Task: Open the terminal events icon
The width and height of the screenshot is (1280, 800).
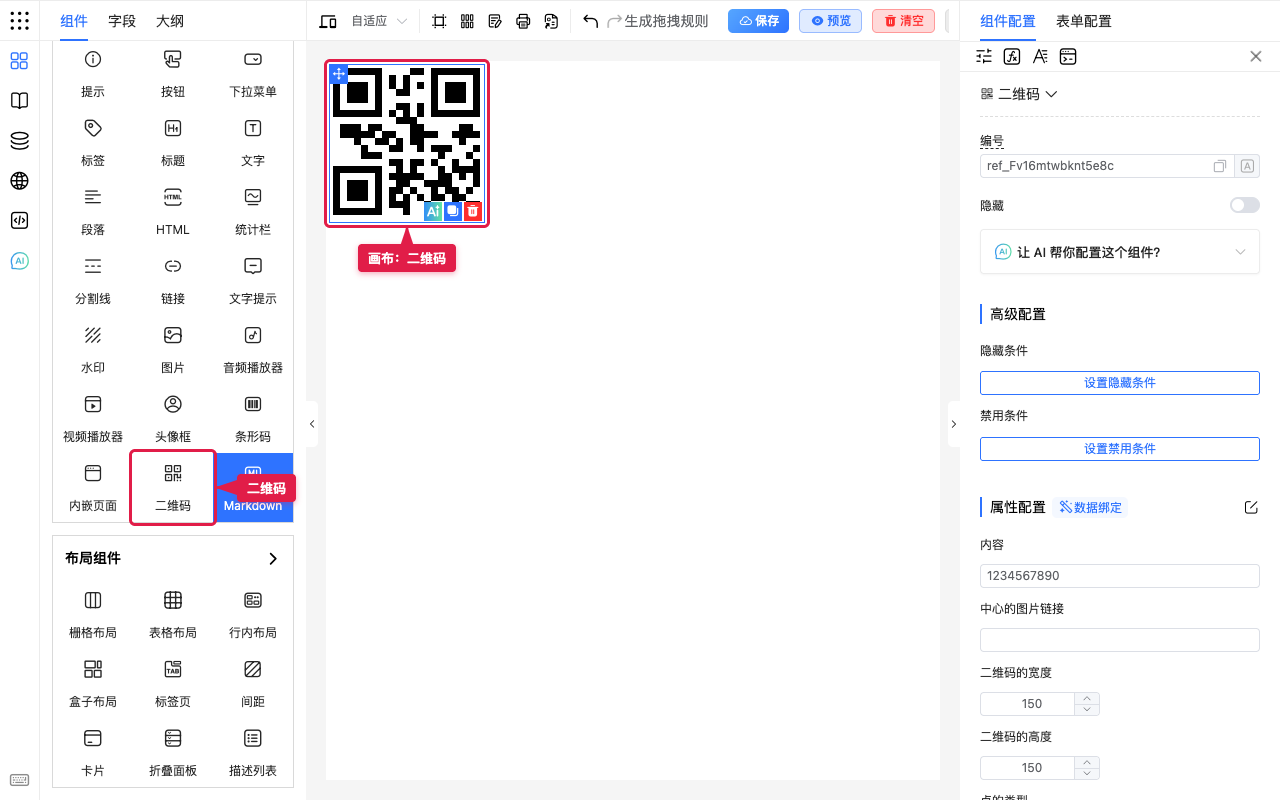Action: (1068, 56)
